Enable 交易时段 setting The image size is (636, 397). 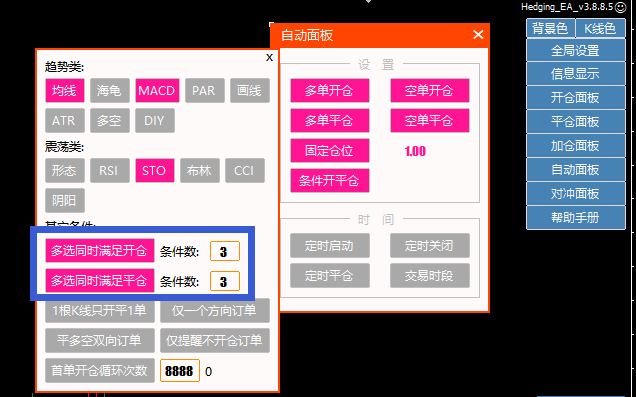(x=430, y=276)
